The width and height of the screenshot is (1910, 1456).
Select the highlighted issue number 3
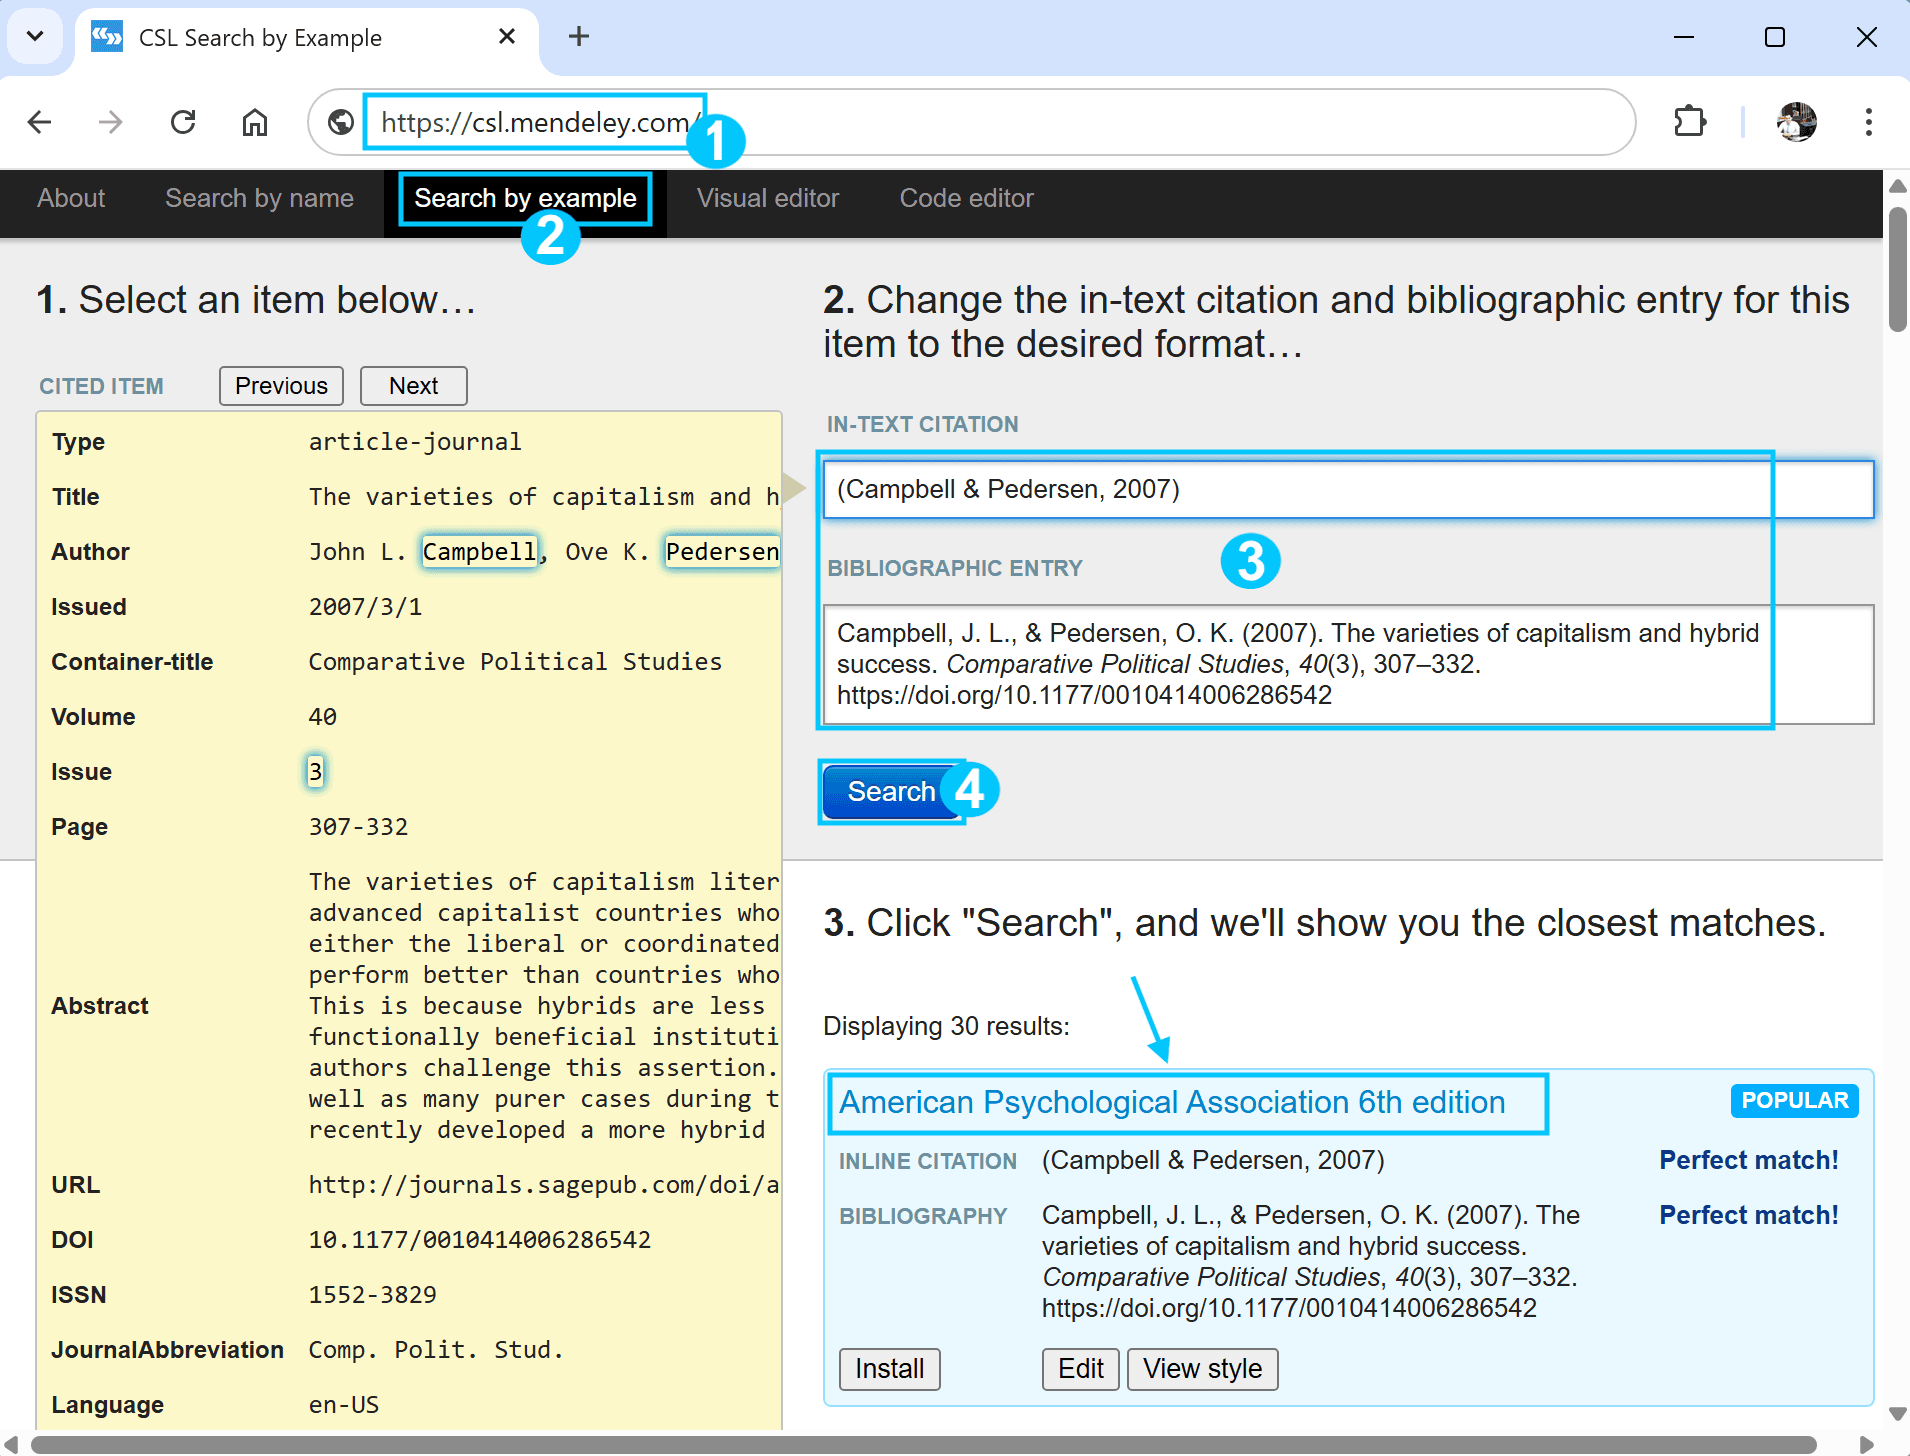(315, 772)
